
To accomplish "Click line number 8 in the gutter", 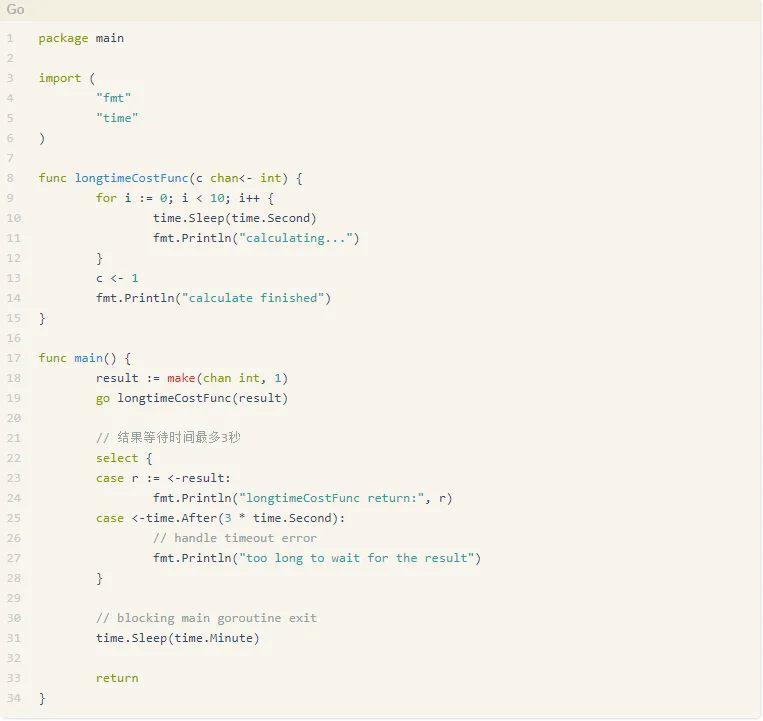I will (x=10, y=178).
